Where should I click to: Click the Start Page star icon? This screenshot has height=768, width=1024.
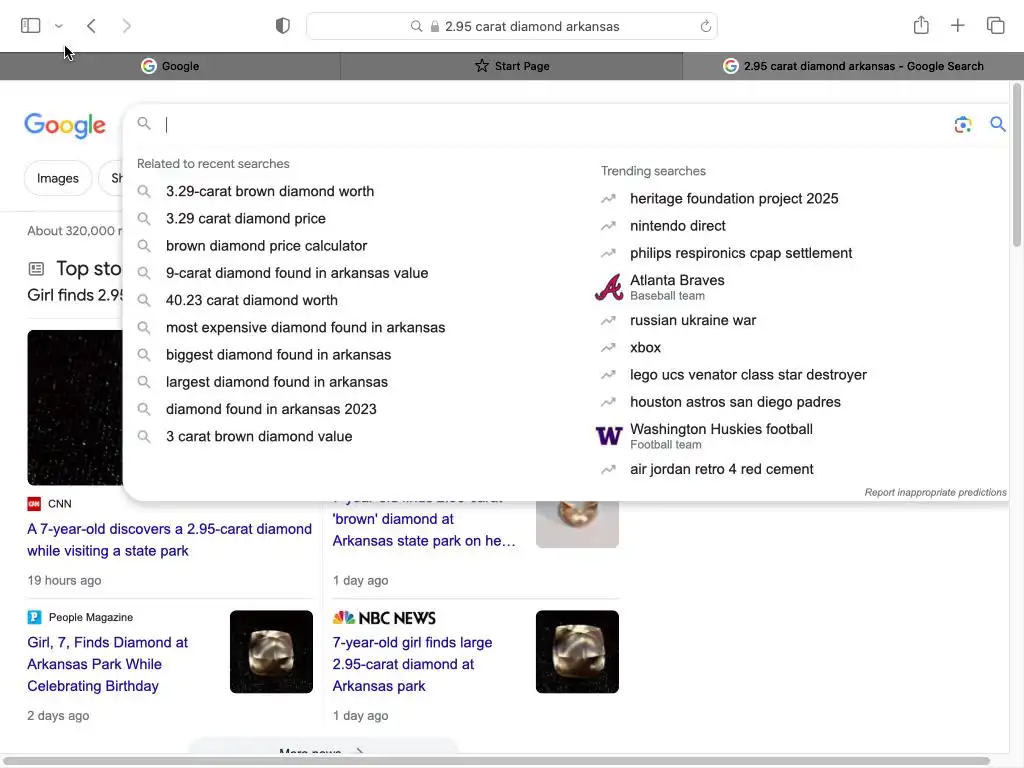pyautogui.click(x=482, y=66)
